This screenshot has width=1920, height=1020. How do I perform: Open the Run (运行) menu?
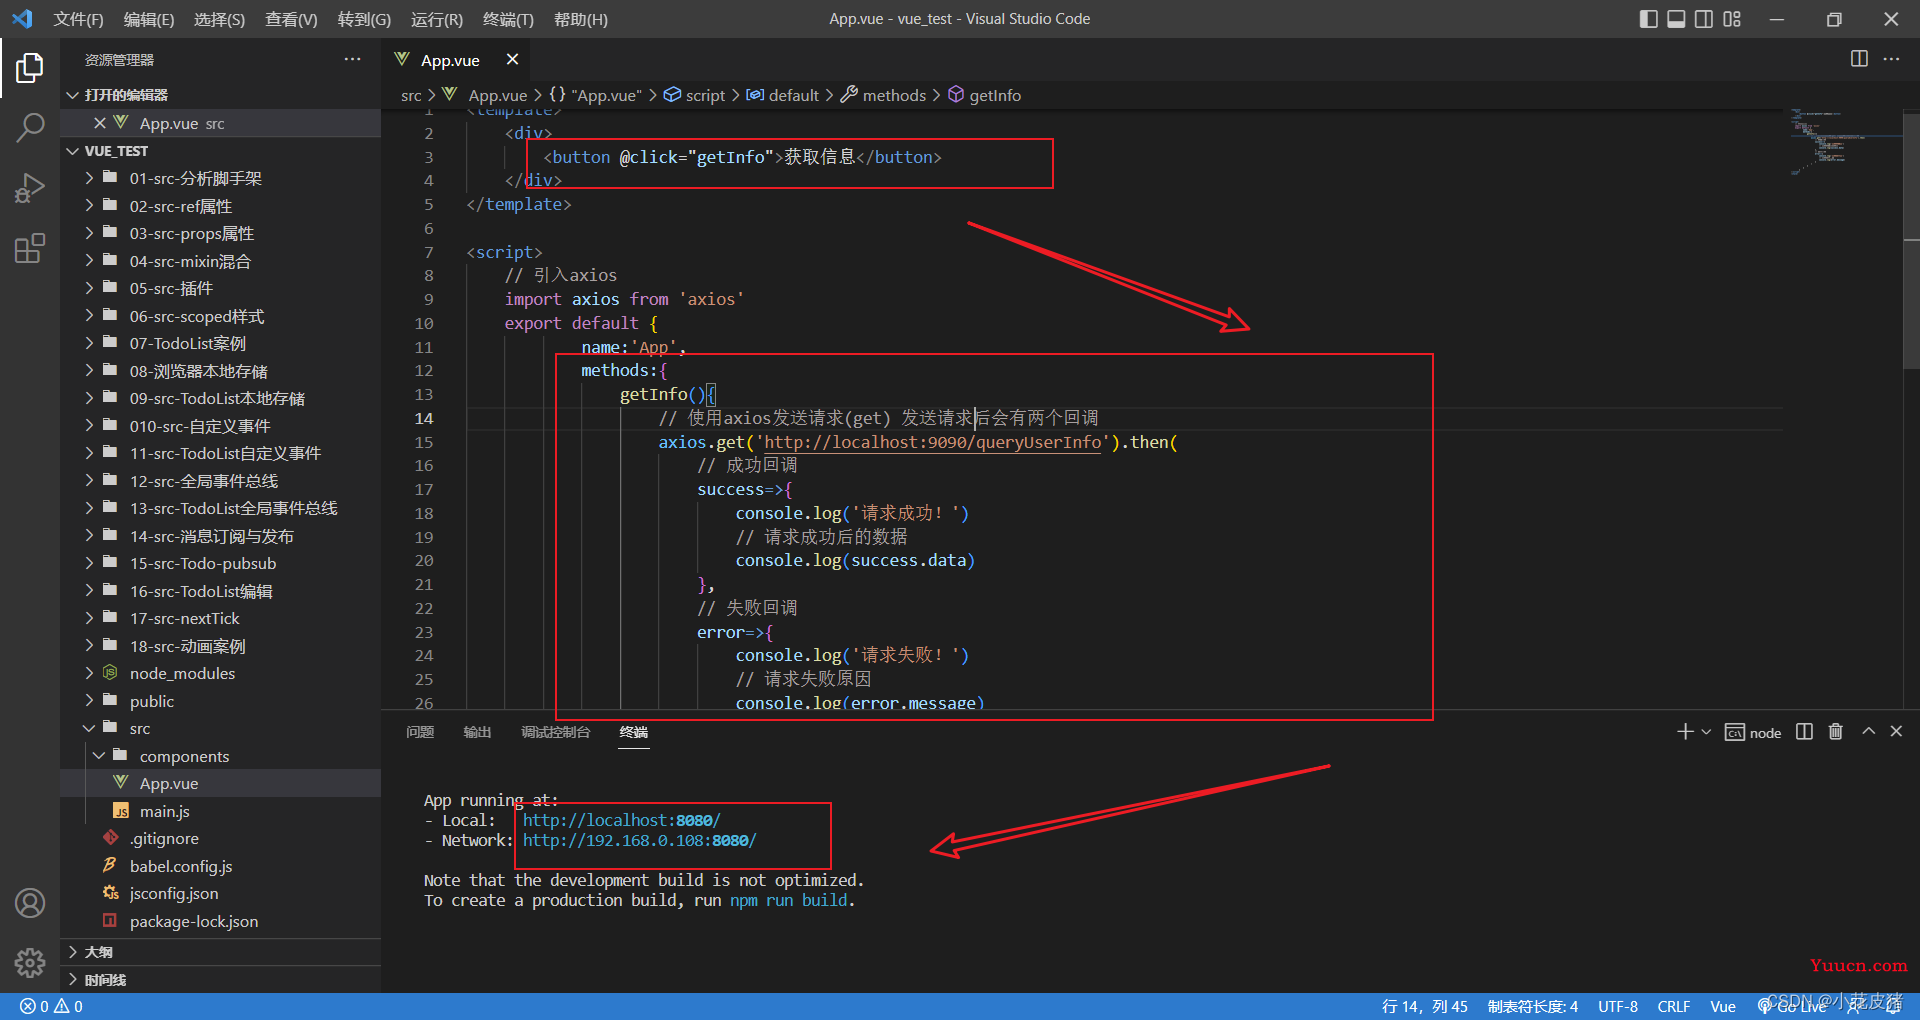437,20
